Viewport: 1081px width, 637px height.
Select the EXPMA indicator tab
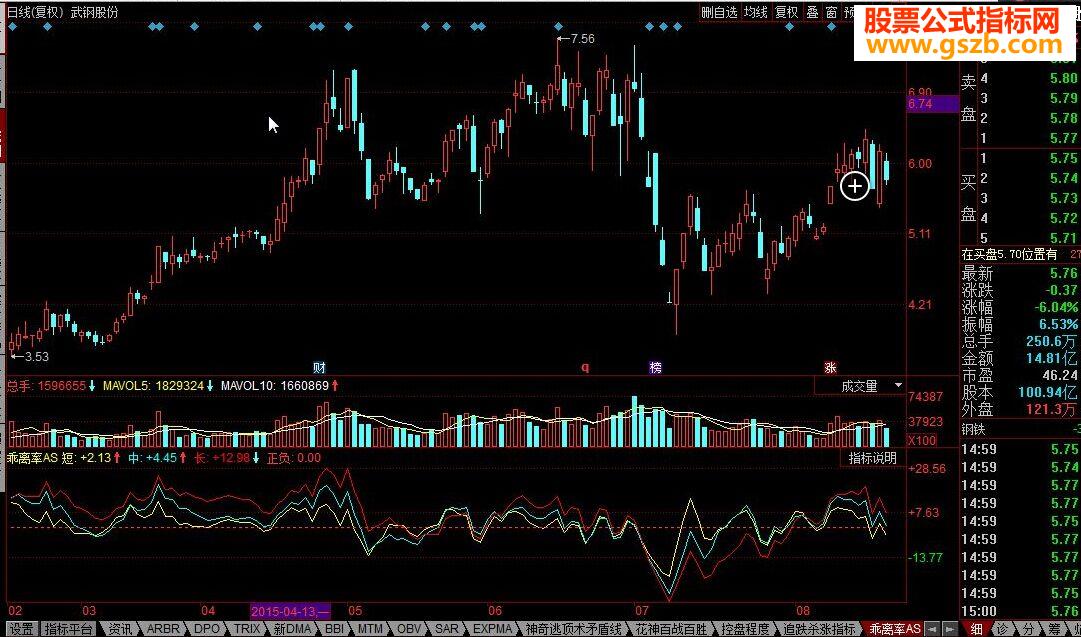click(x=492, y=629)
